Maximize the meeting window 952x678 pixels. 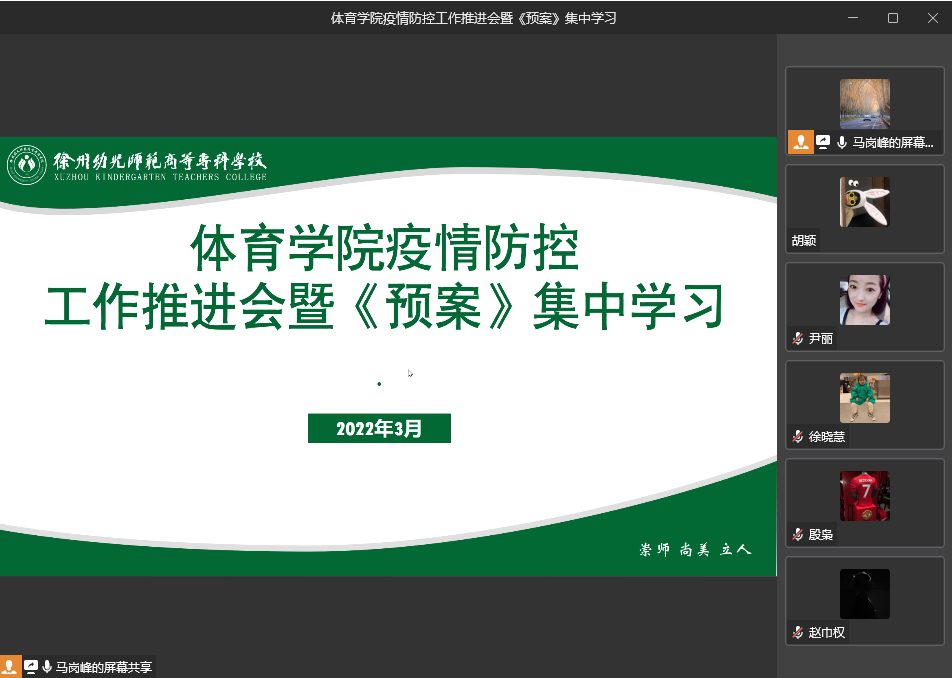(x=893, y=18)
